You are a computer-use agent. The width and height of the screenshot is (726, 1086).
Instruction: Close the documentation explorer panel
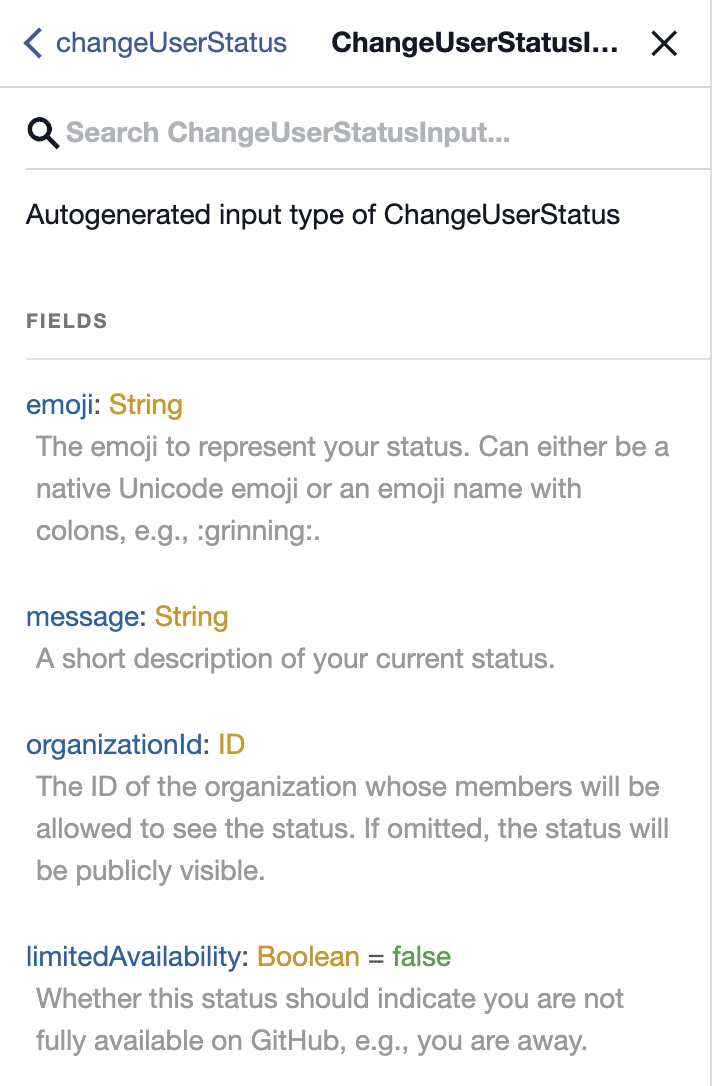pyautogui.click(x=664, y=43)
